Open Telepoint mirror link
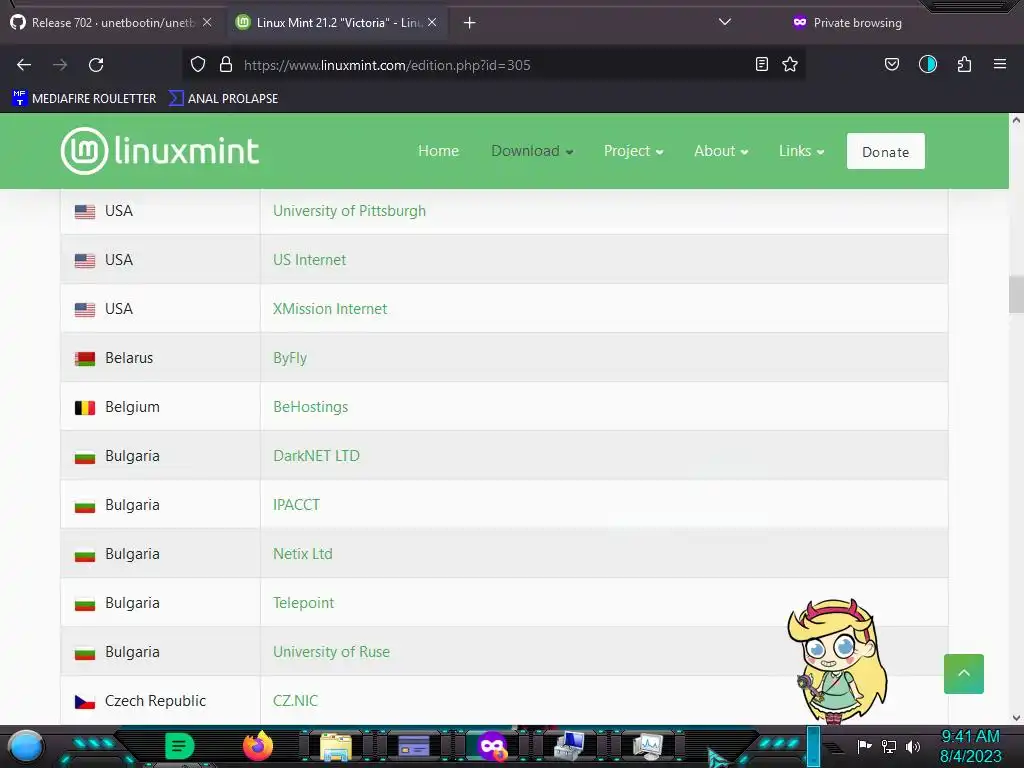The height and width of the screenshot is (768, 1024). point(303,603)
